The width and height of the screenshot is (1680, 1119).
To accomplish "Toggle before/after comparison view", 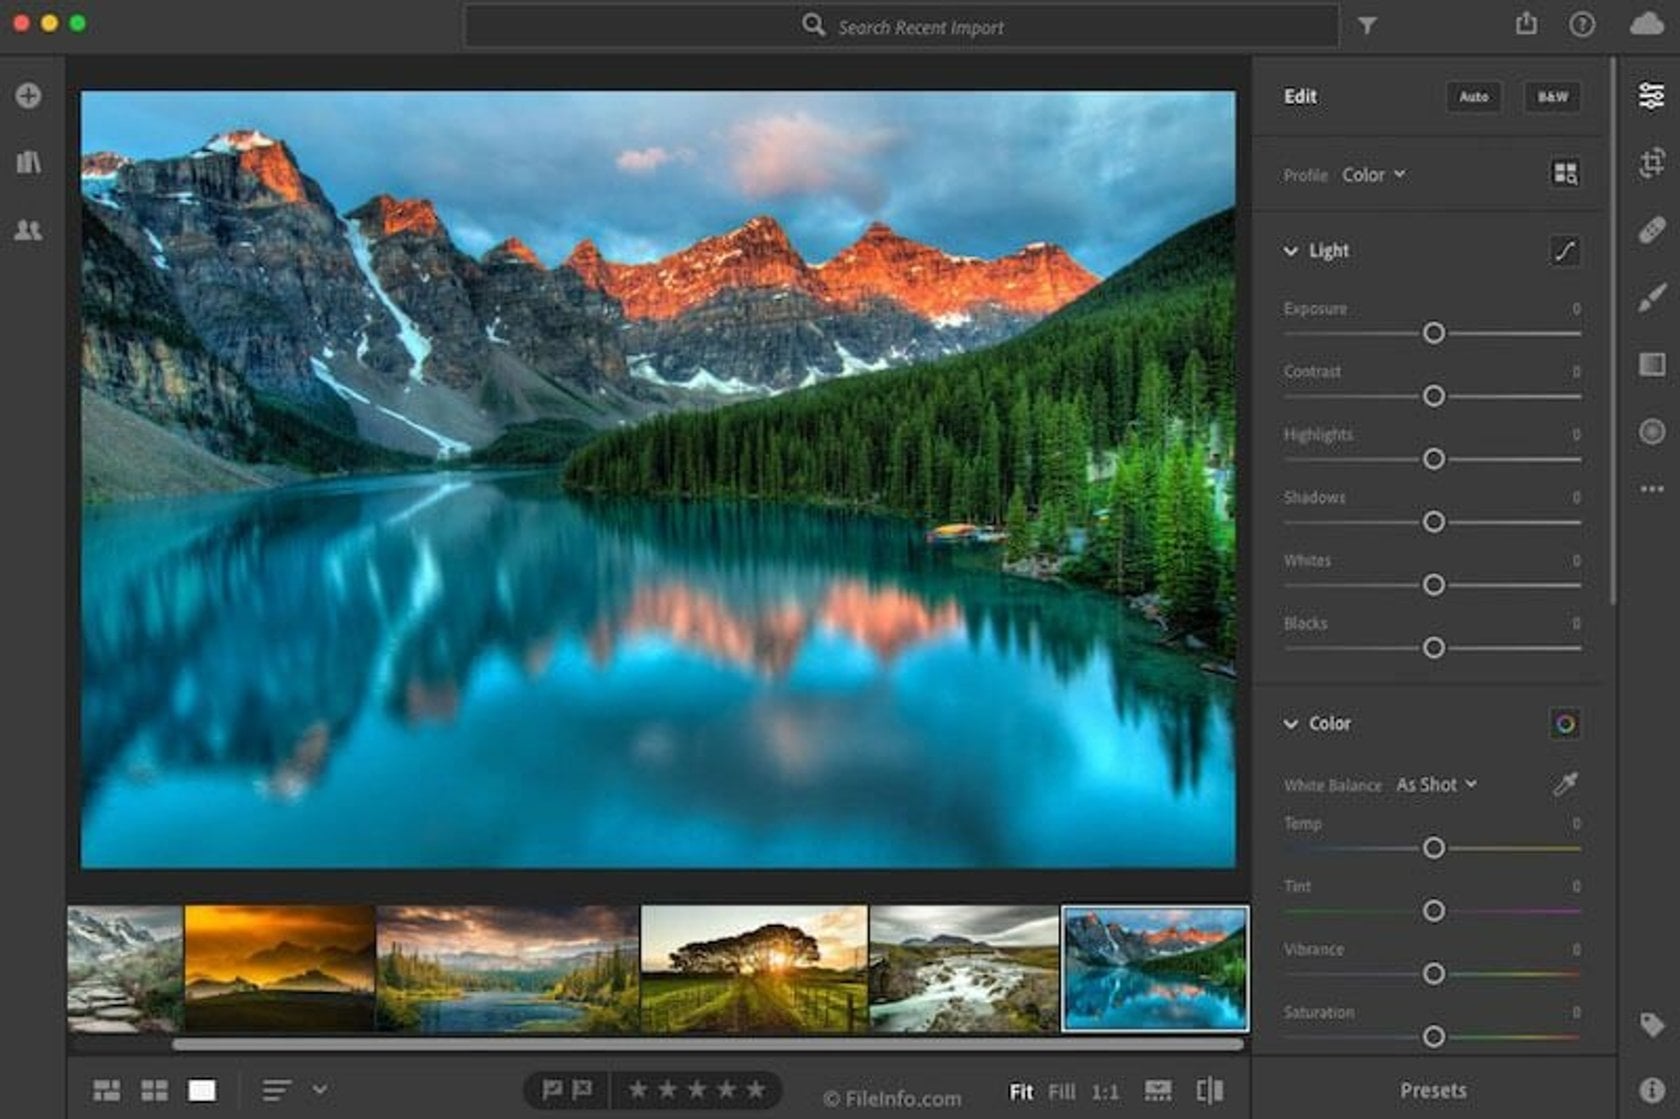I will [1212, 1090].
